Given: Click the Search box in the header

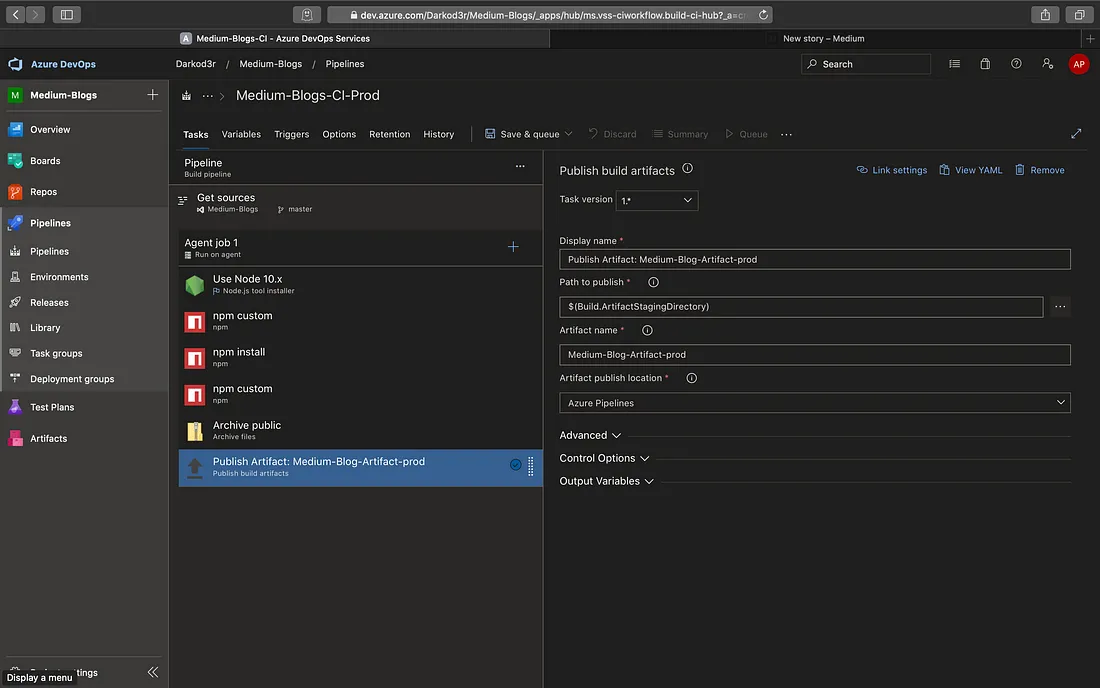Looking at the screenshot, I should coord(866,64).
